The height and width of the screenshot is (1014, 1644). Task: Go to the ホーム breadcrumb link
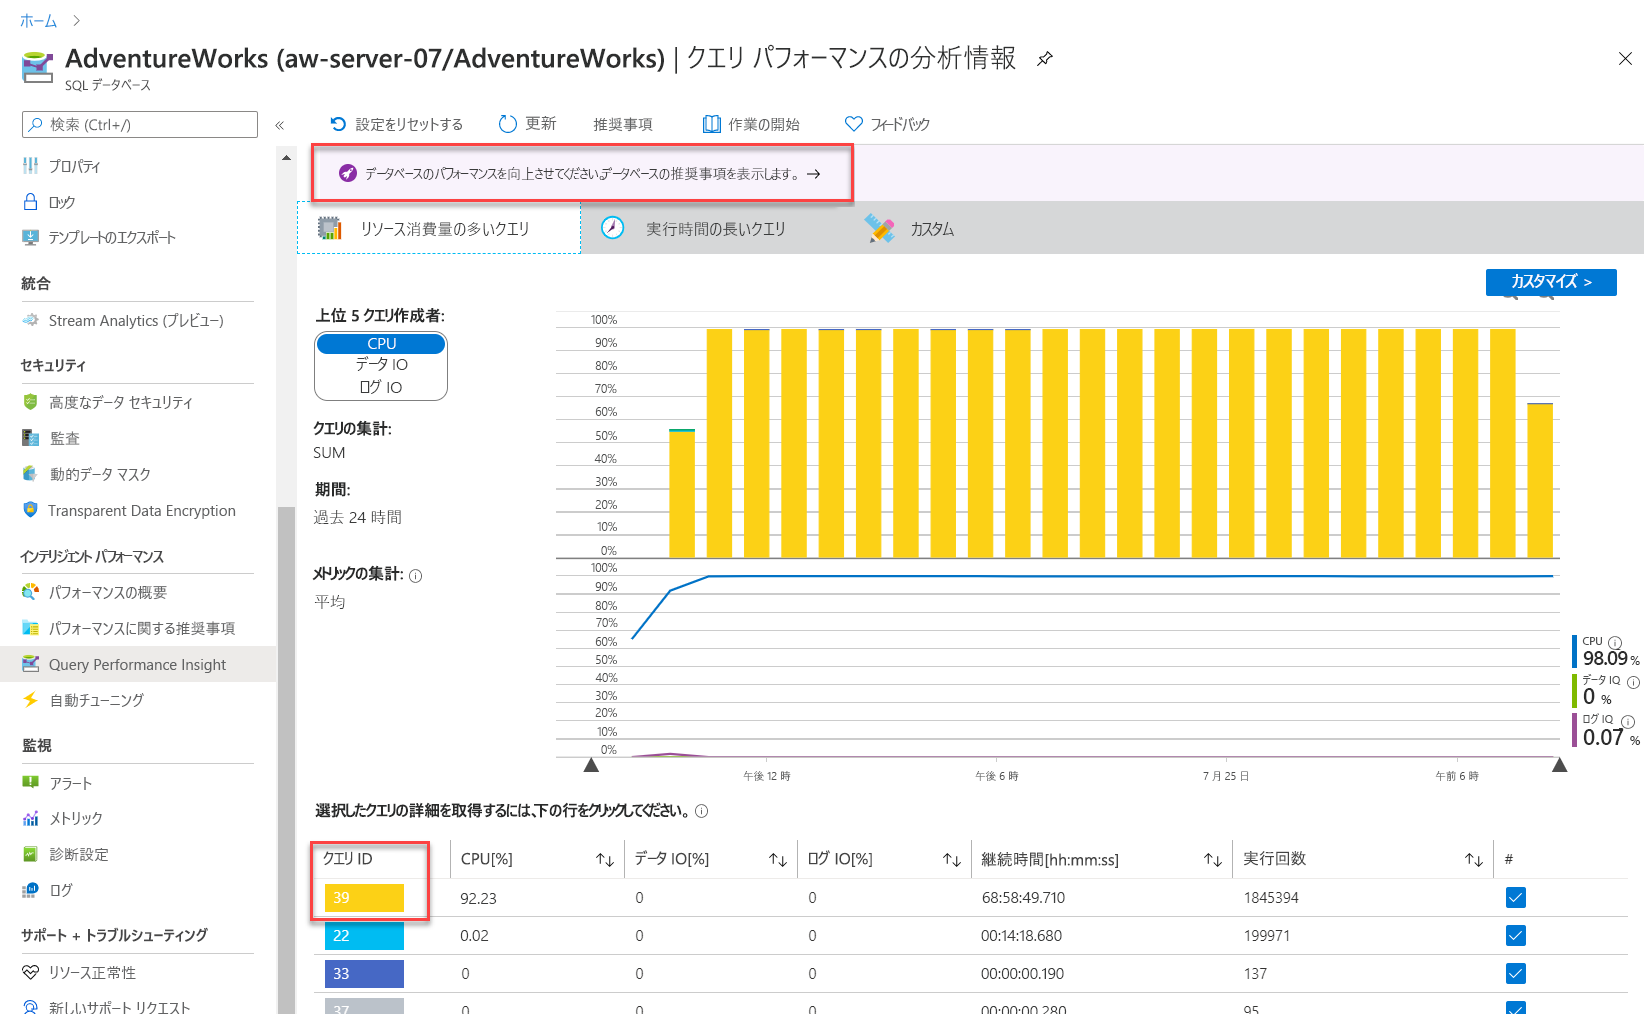coord(38,20)
